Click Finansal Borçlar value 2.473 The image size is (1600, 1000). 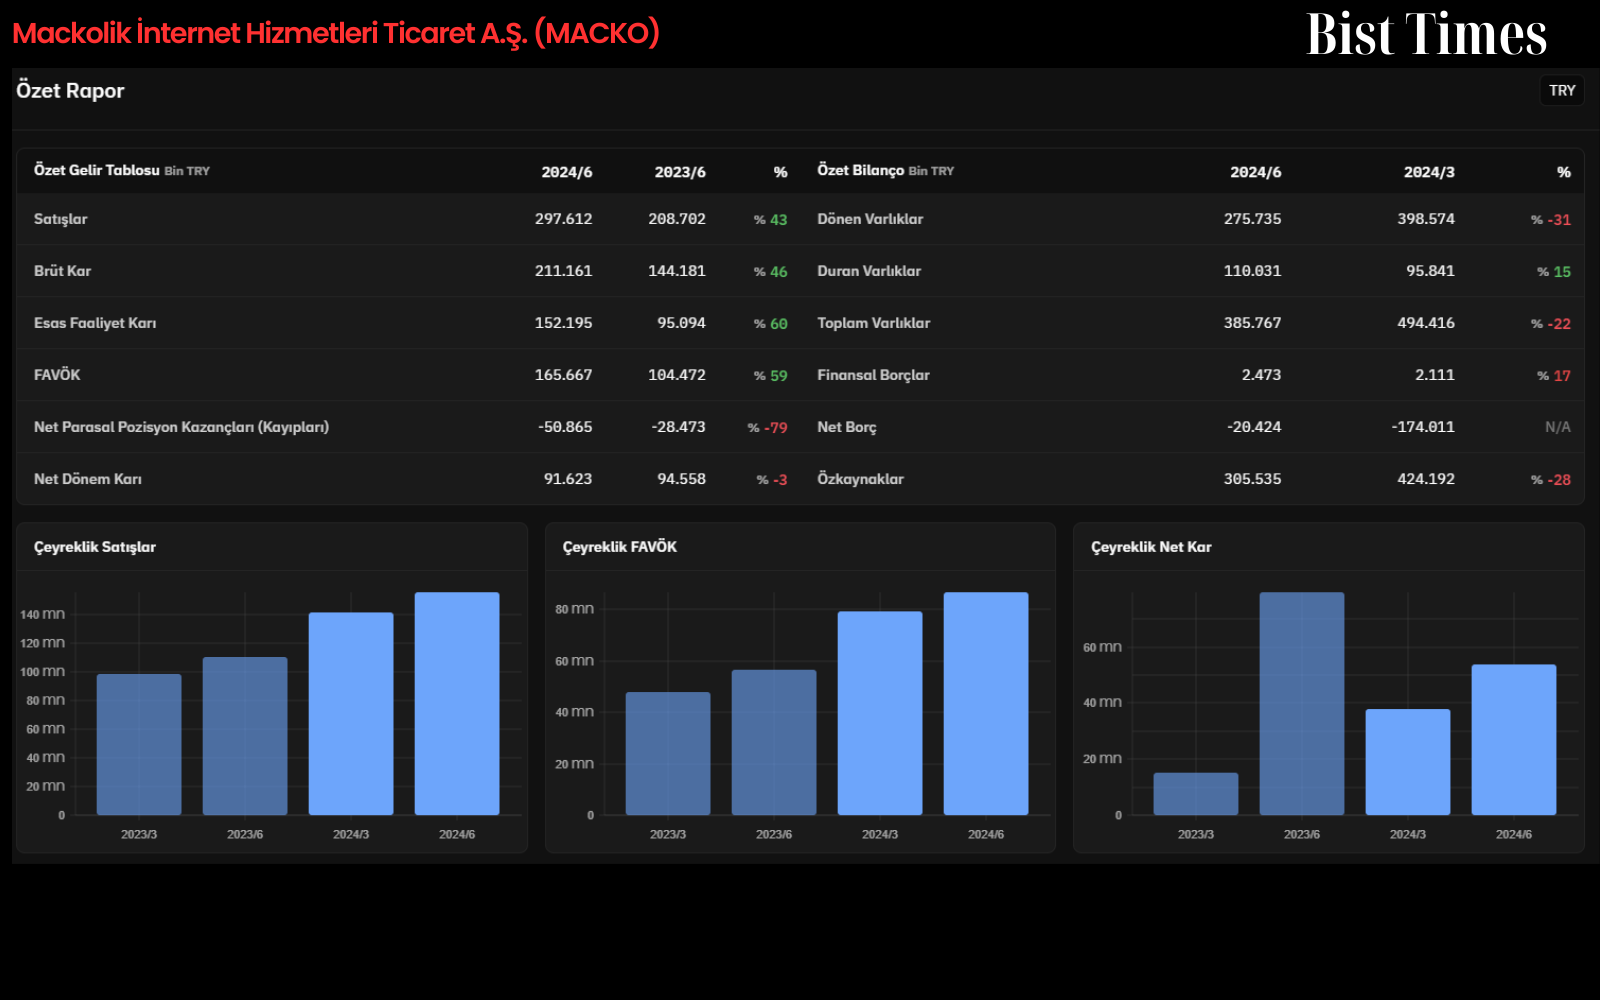click(1261, 375)
